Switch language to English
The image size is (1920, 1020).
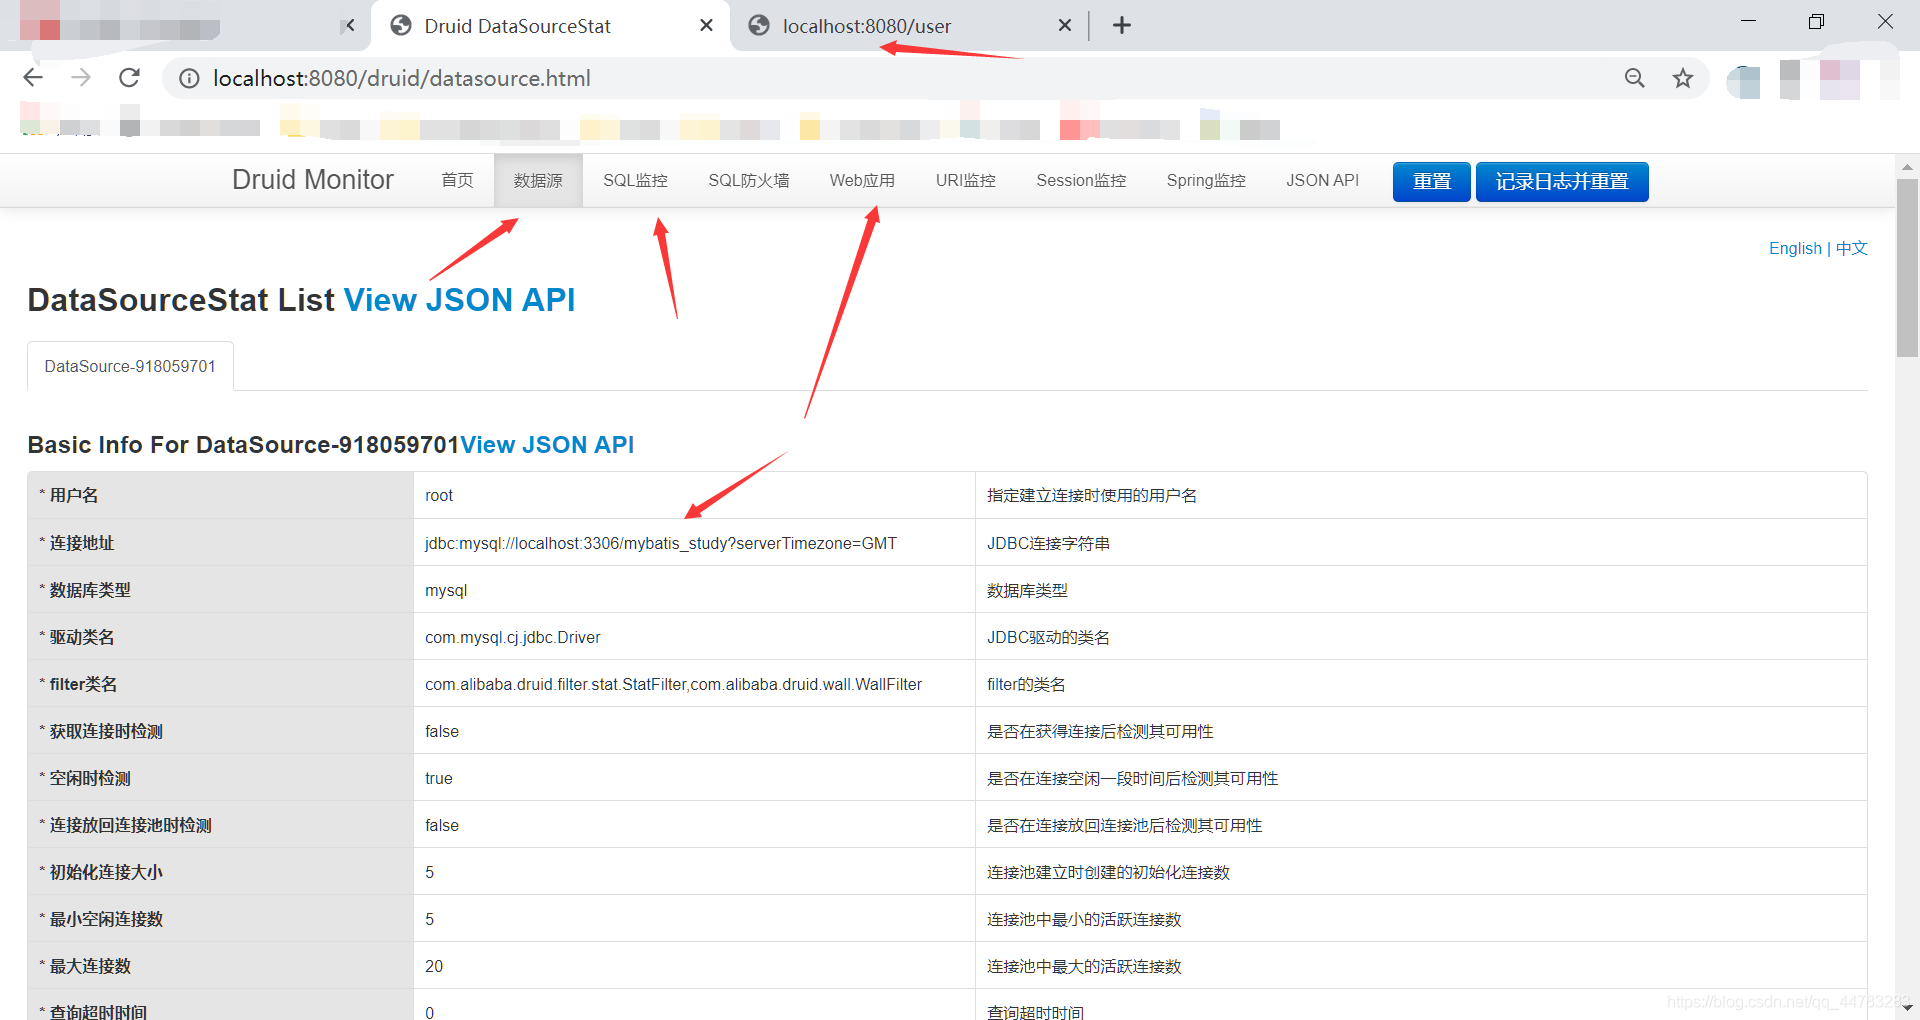(1795, 248)
